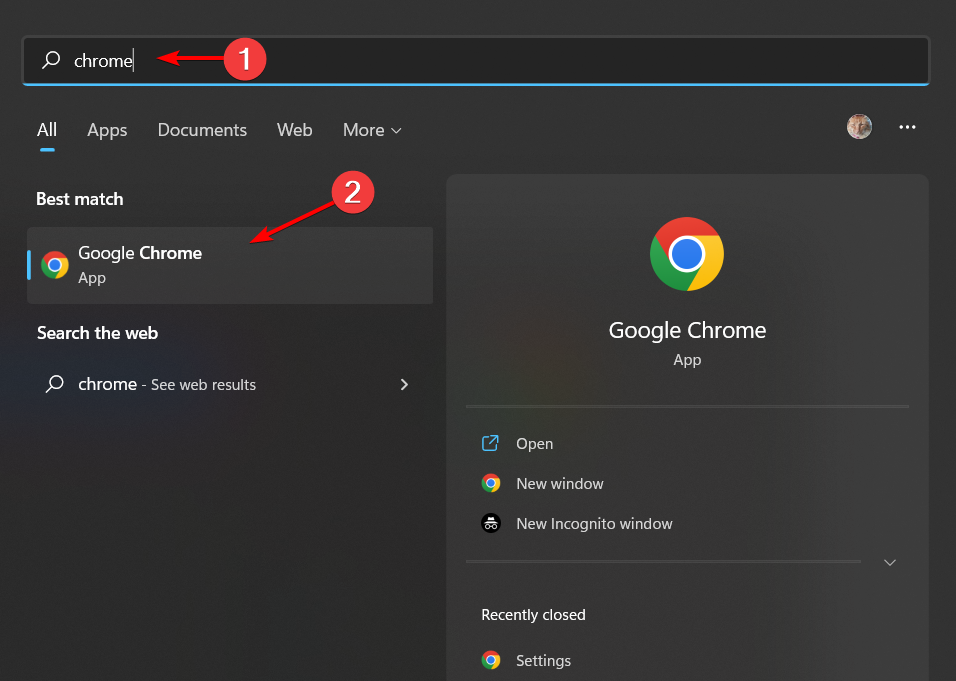Click the Incognito spy icon
This screenshot has width=956, height=681.
point(491,523)
